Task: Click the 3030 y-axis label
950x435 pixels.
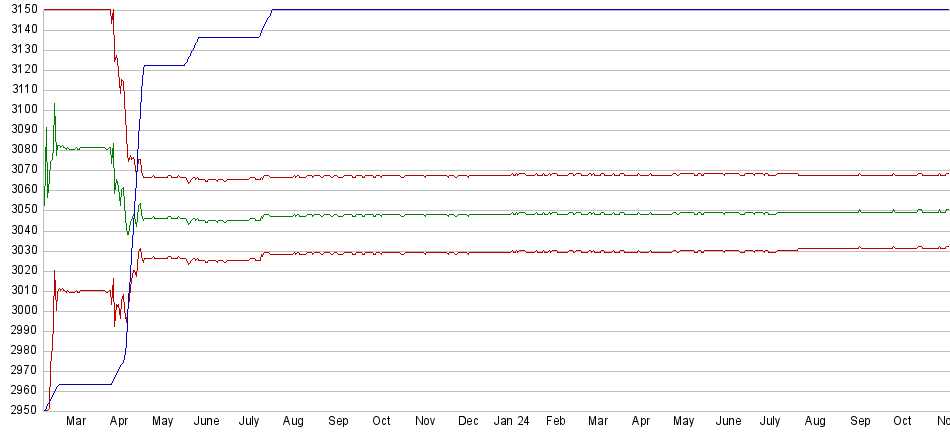Action: coord(20,250)
